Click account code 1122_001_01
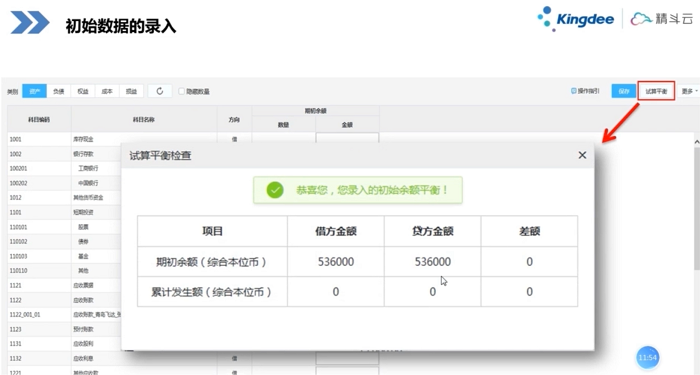Screen dimensions: 700x375 [x=25, y=314]
